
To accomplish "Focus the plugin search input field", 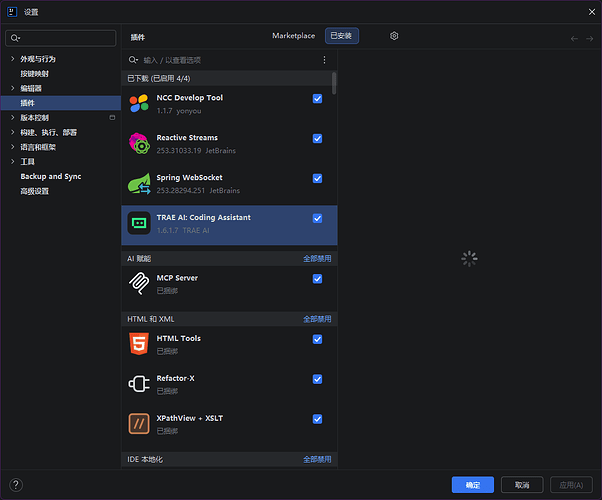I will (x=230, y=60).
